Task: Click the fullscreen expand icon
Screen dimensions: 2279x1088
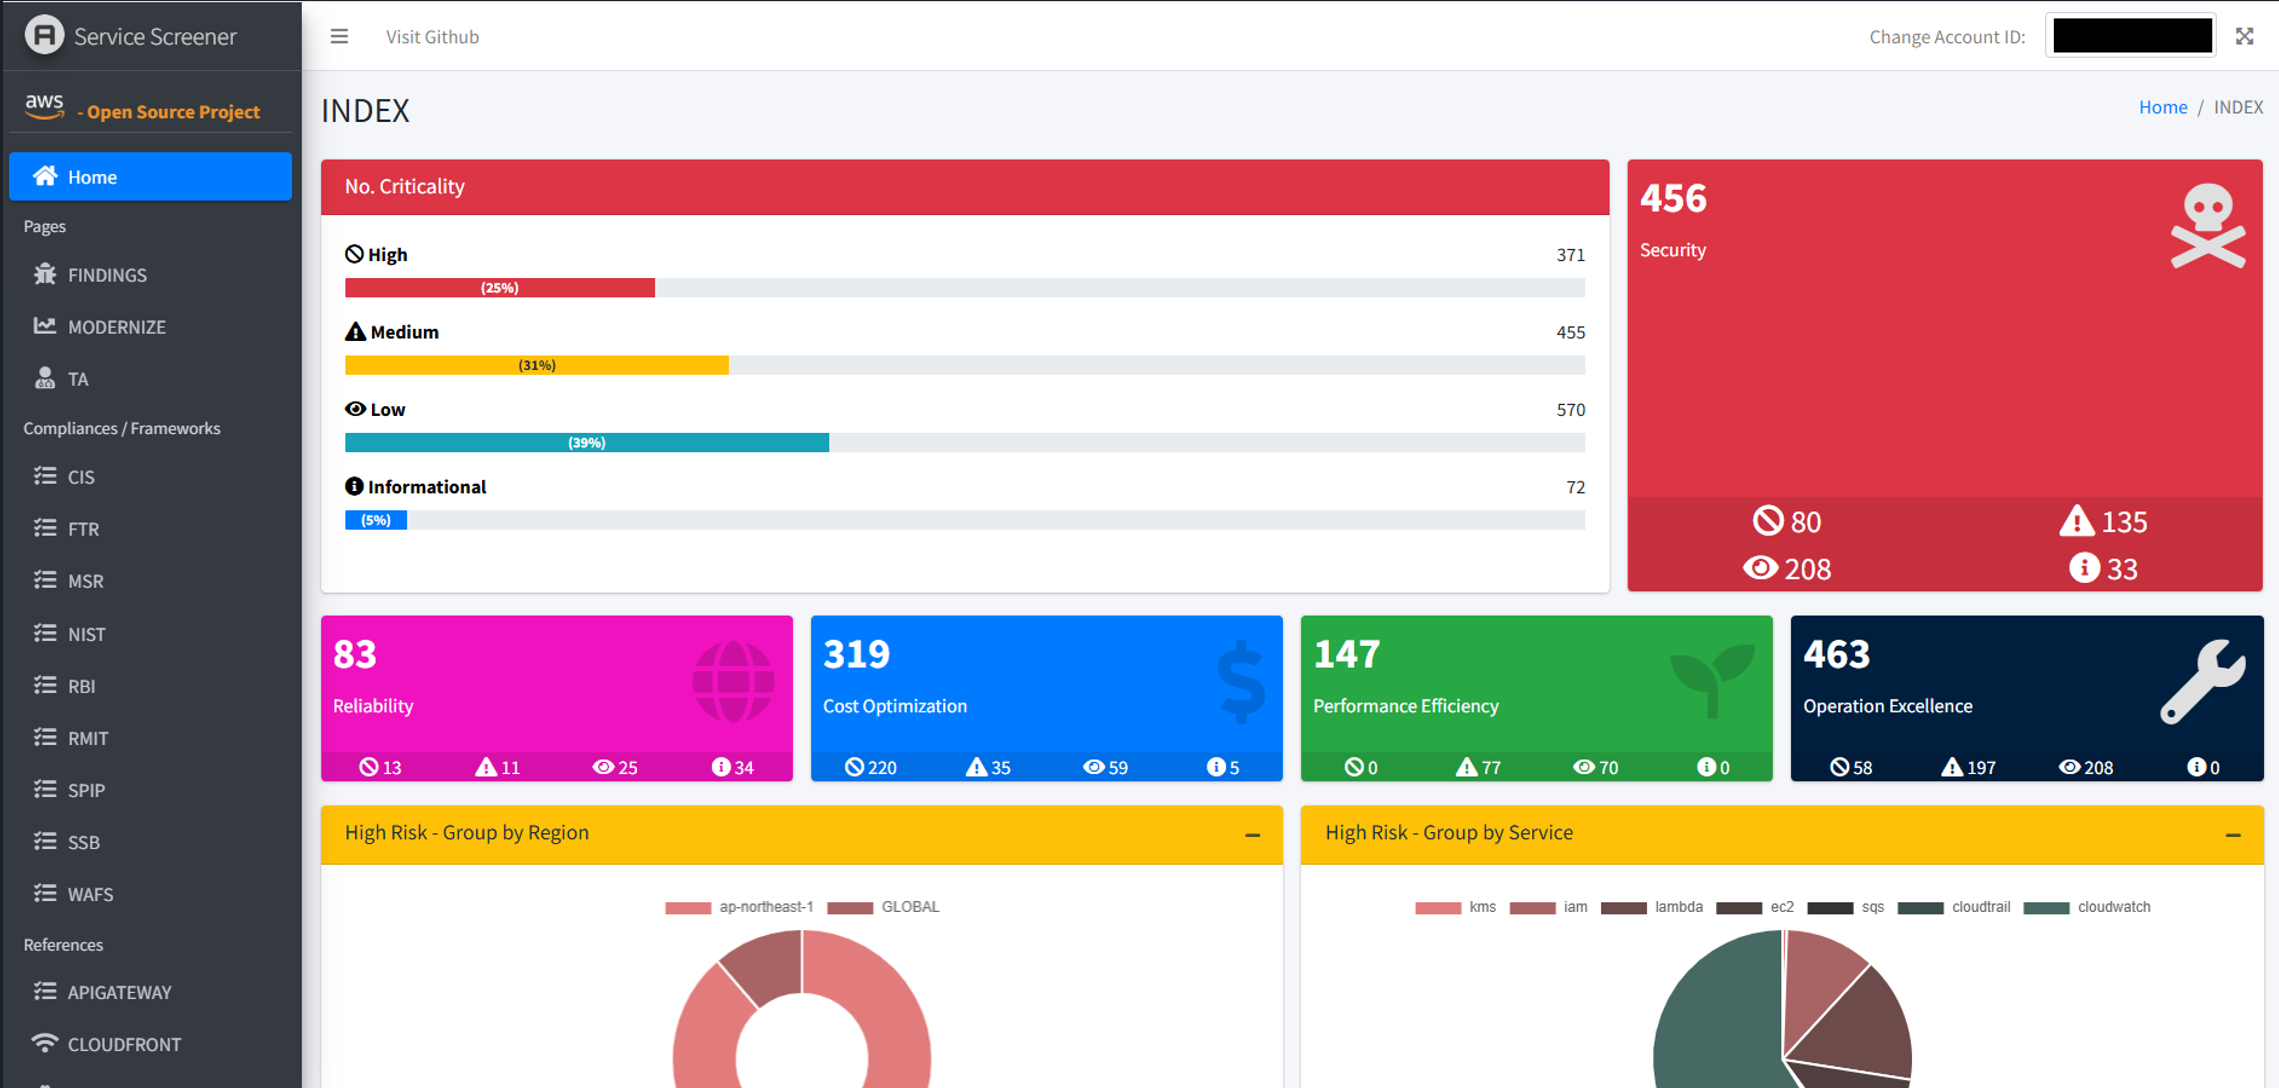Action: (2245, 37)
